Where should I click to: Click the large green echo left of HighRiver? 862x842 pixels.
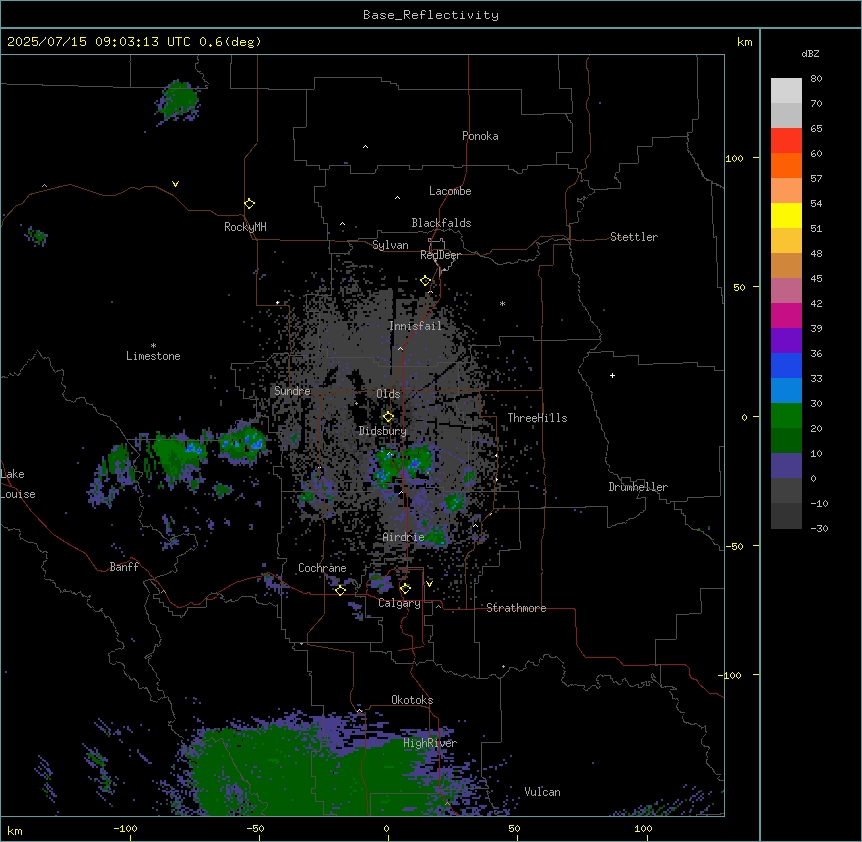tap(308, 769)
